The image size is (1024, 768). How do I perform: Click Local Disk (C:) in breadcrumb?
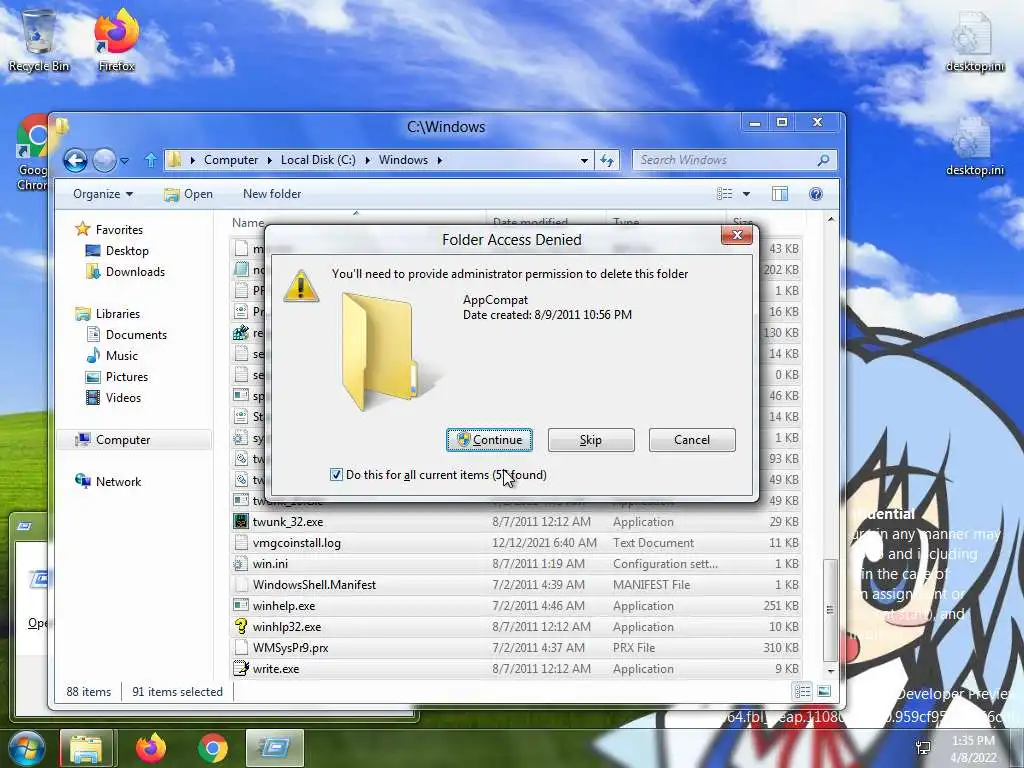pos(318,160)
